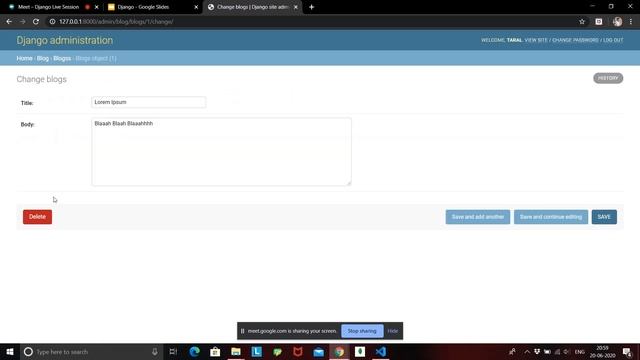Click into the Body text area
The image size is (640, 360).
coord(221,151)
